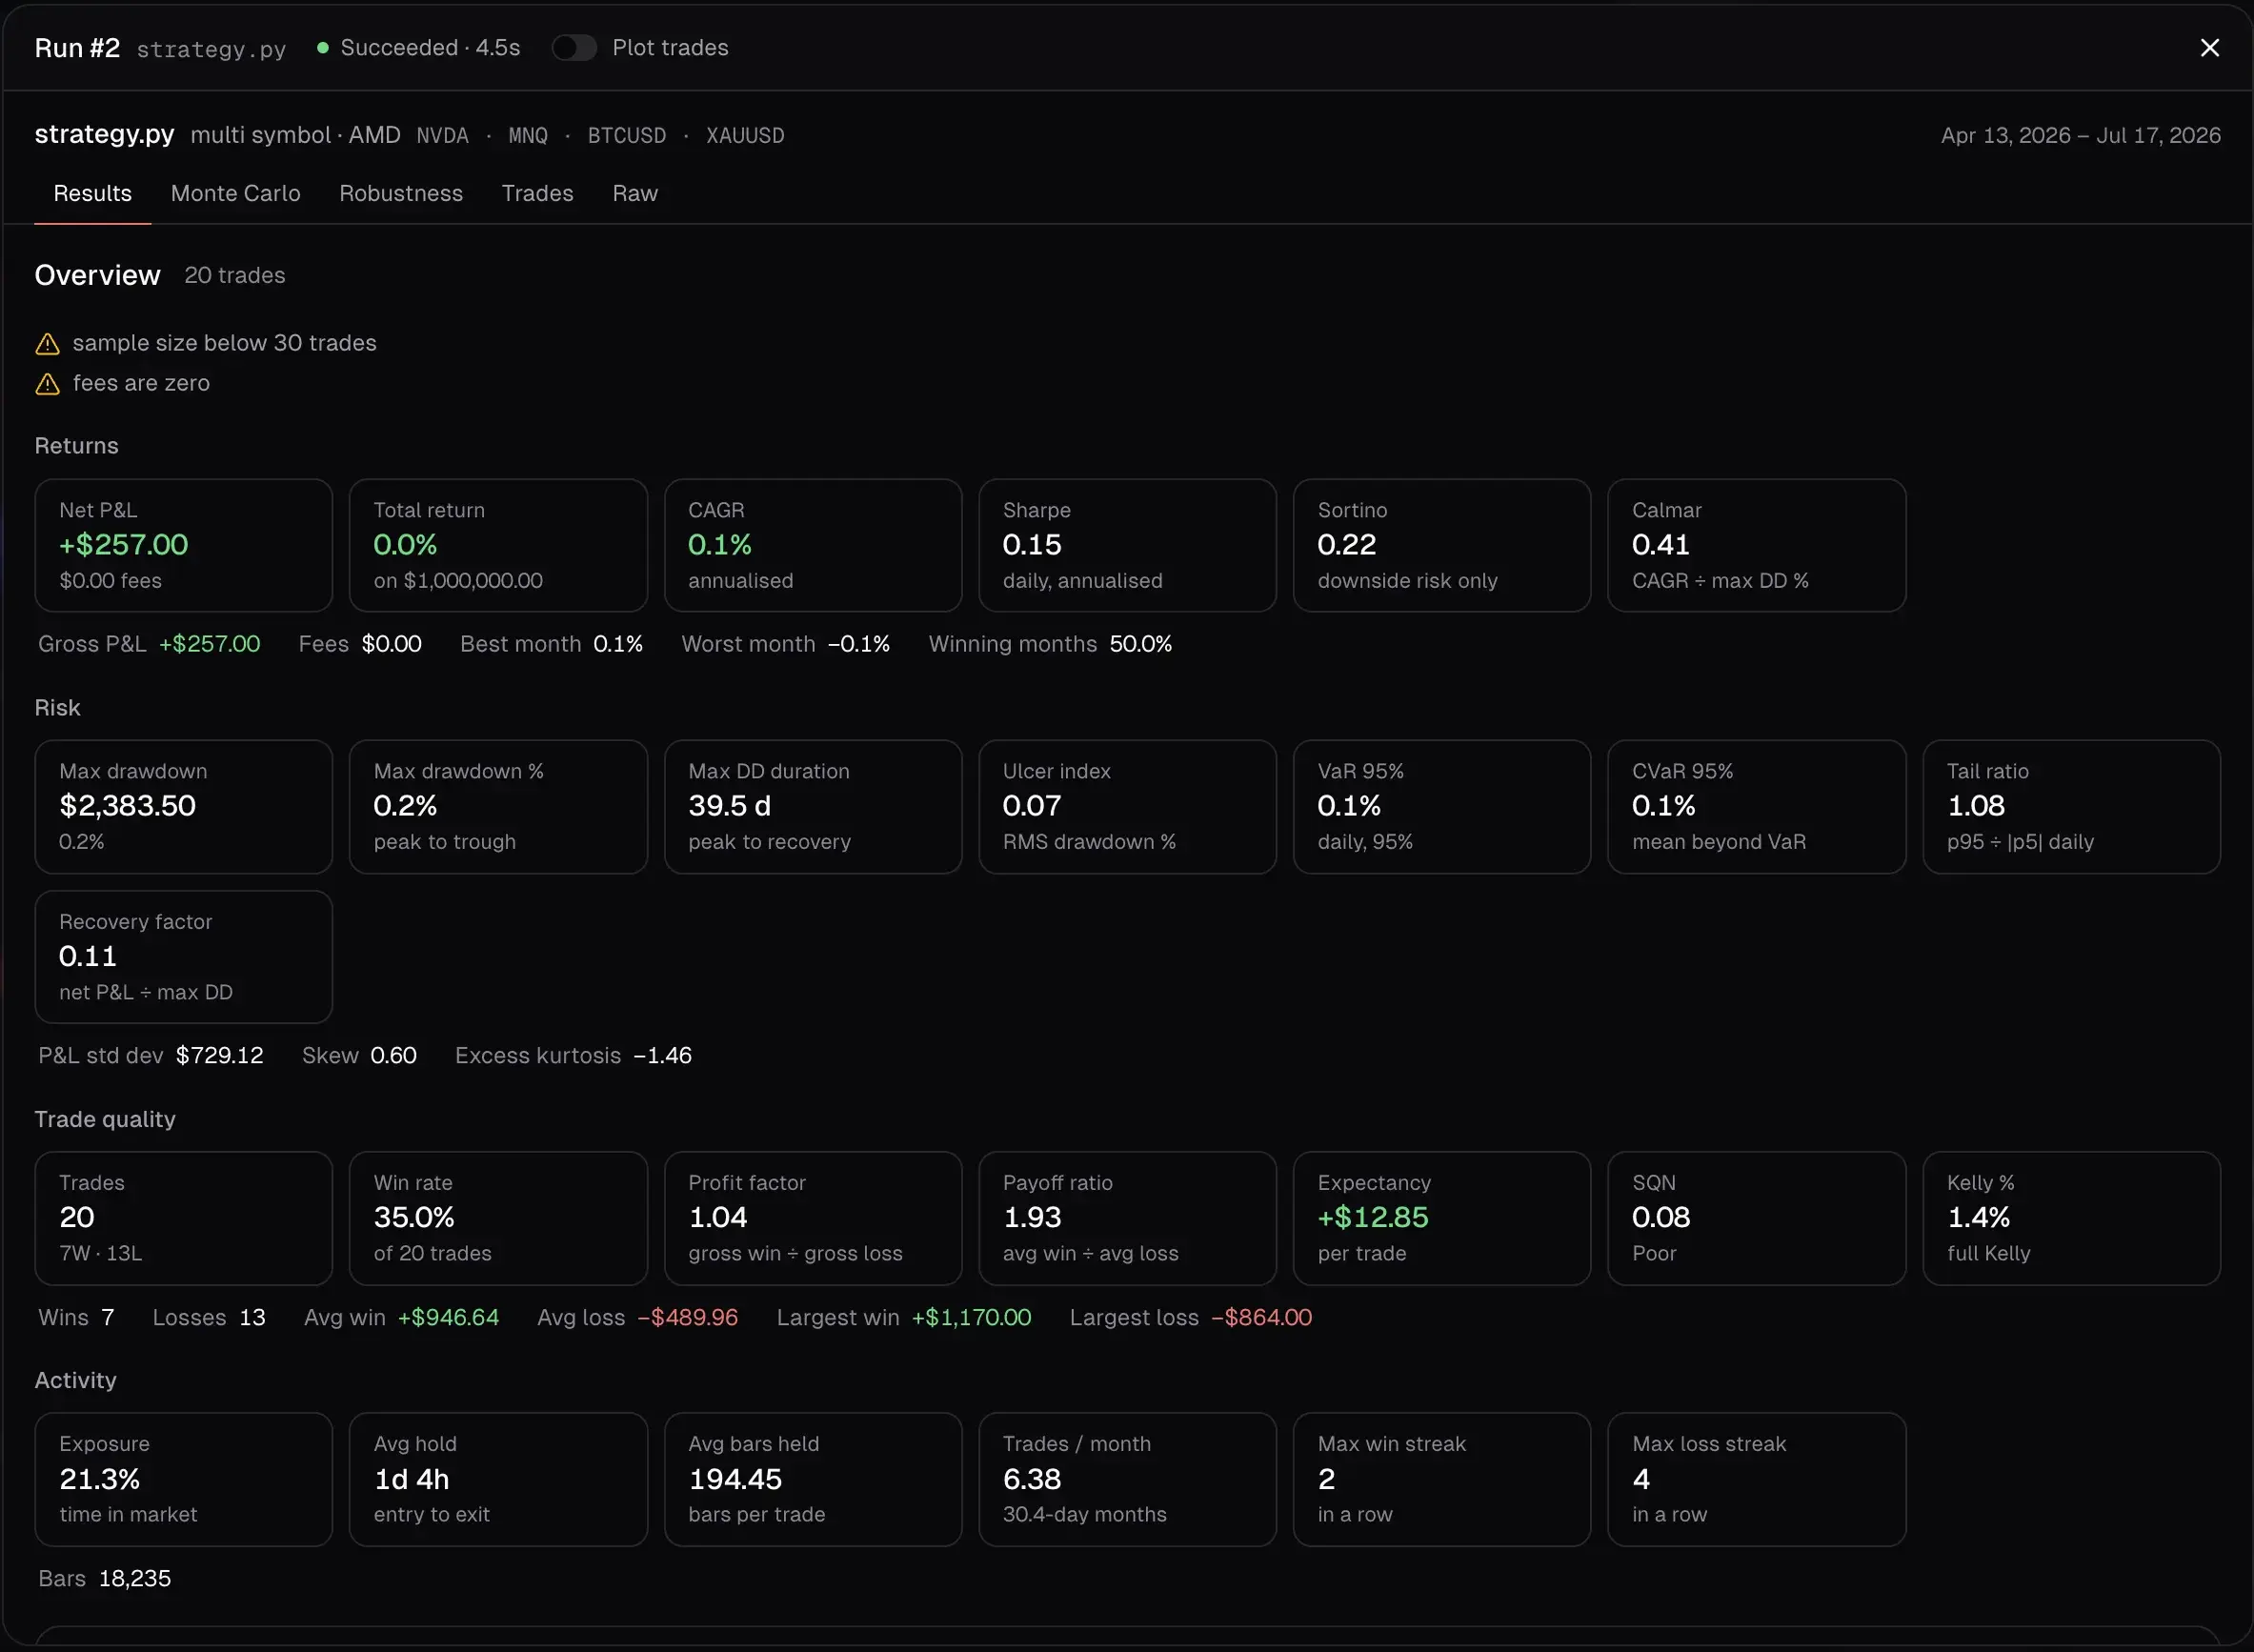Click the Max win streak card
The height and width of the screenshot is (1652, 2254).
(1442, 1480)
